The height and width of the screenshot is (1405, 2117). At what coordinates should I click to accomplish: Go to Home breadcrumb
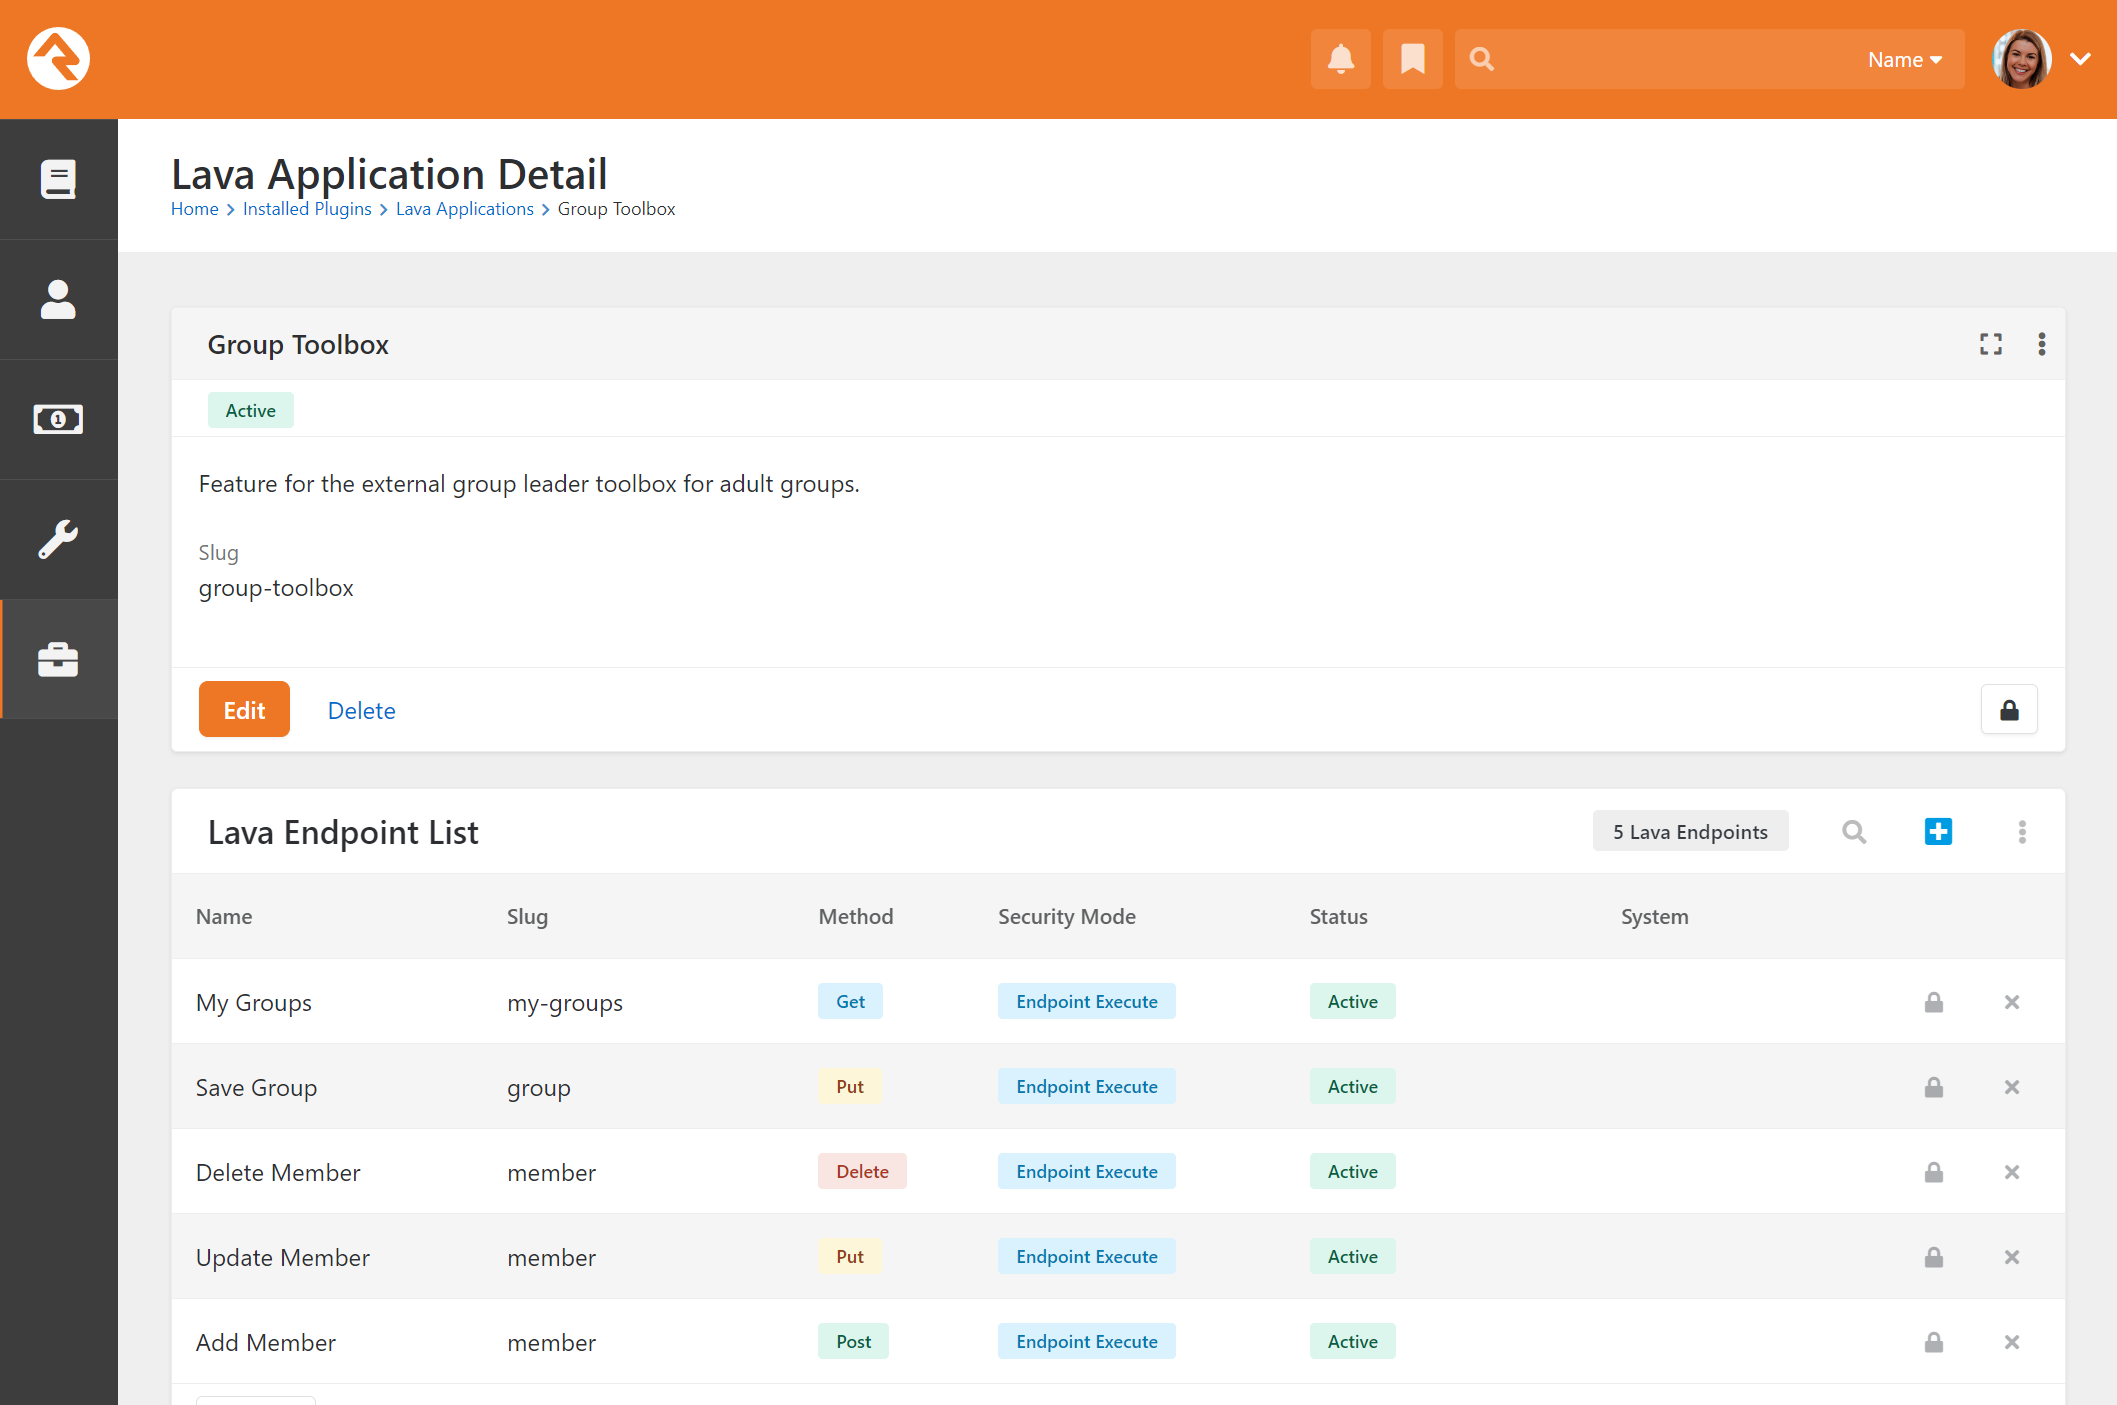(x=194, y=209)
